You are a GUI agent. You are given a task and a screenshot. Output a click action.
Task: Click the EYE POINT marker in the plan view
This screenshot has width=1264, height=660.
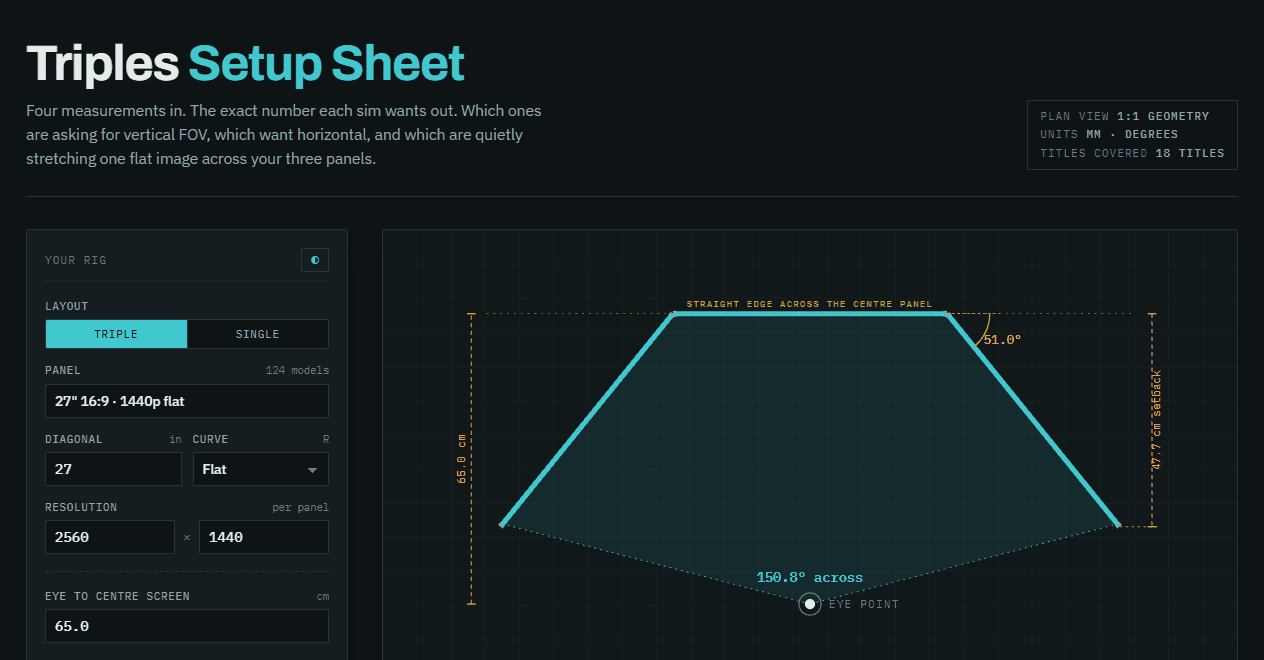pos(810,604)
